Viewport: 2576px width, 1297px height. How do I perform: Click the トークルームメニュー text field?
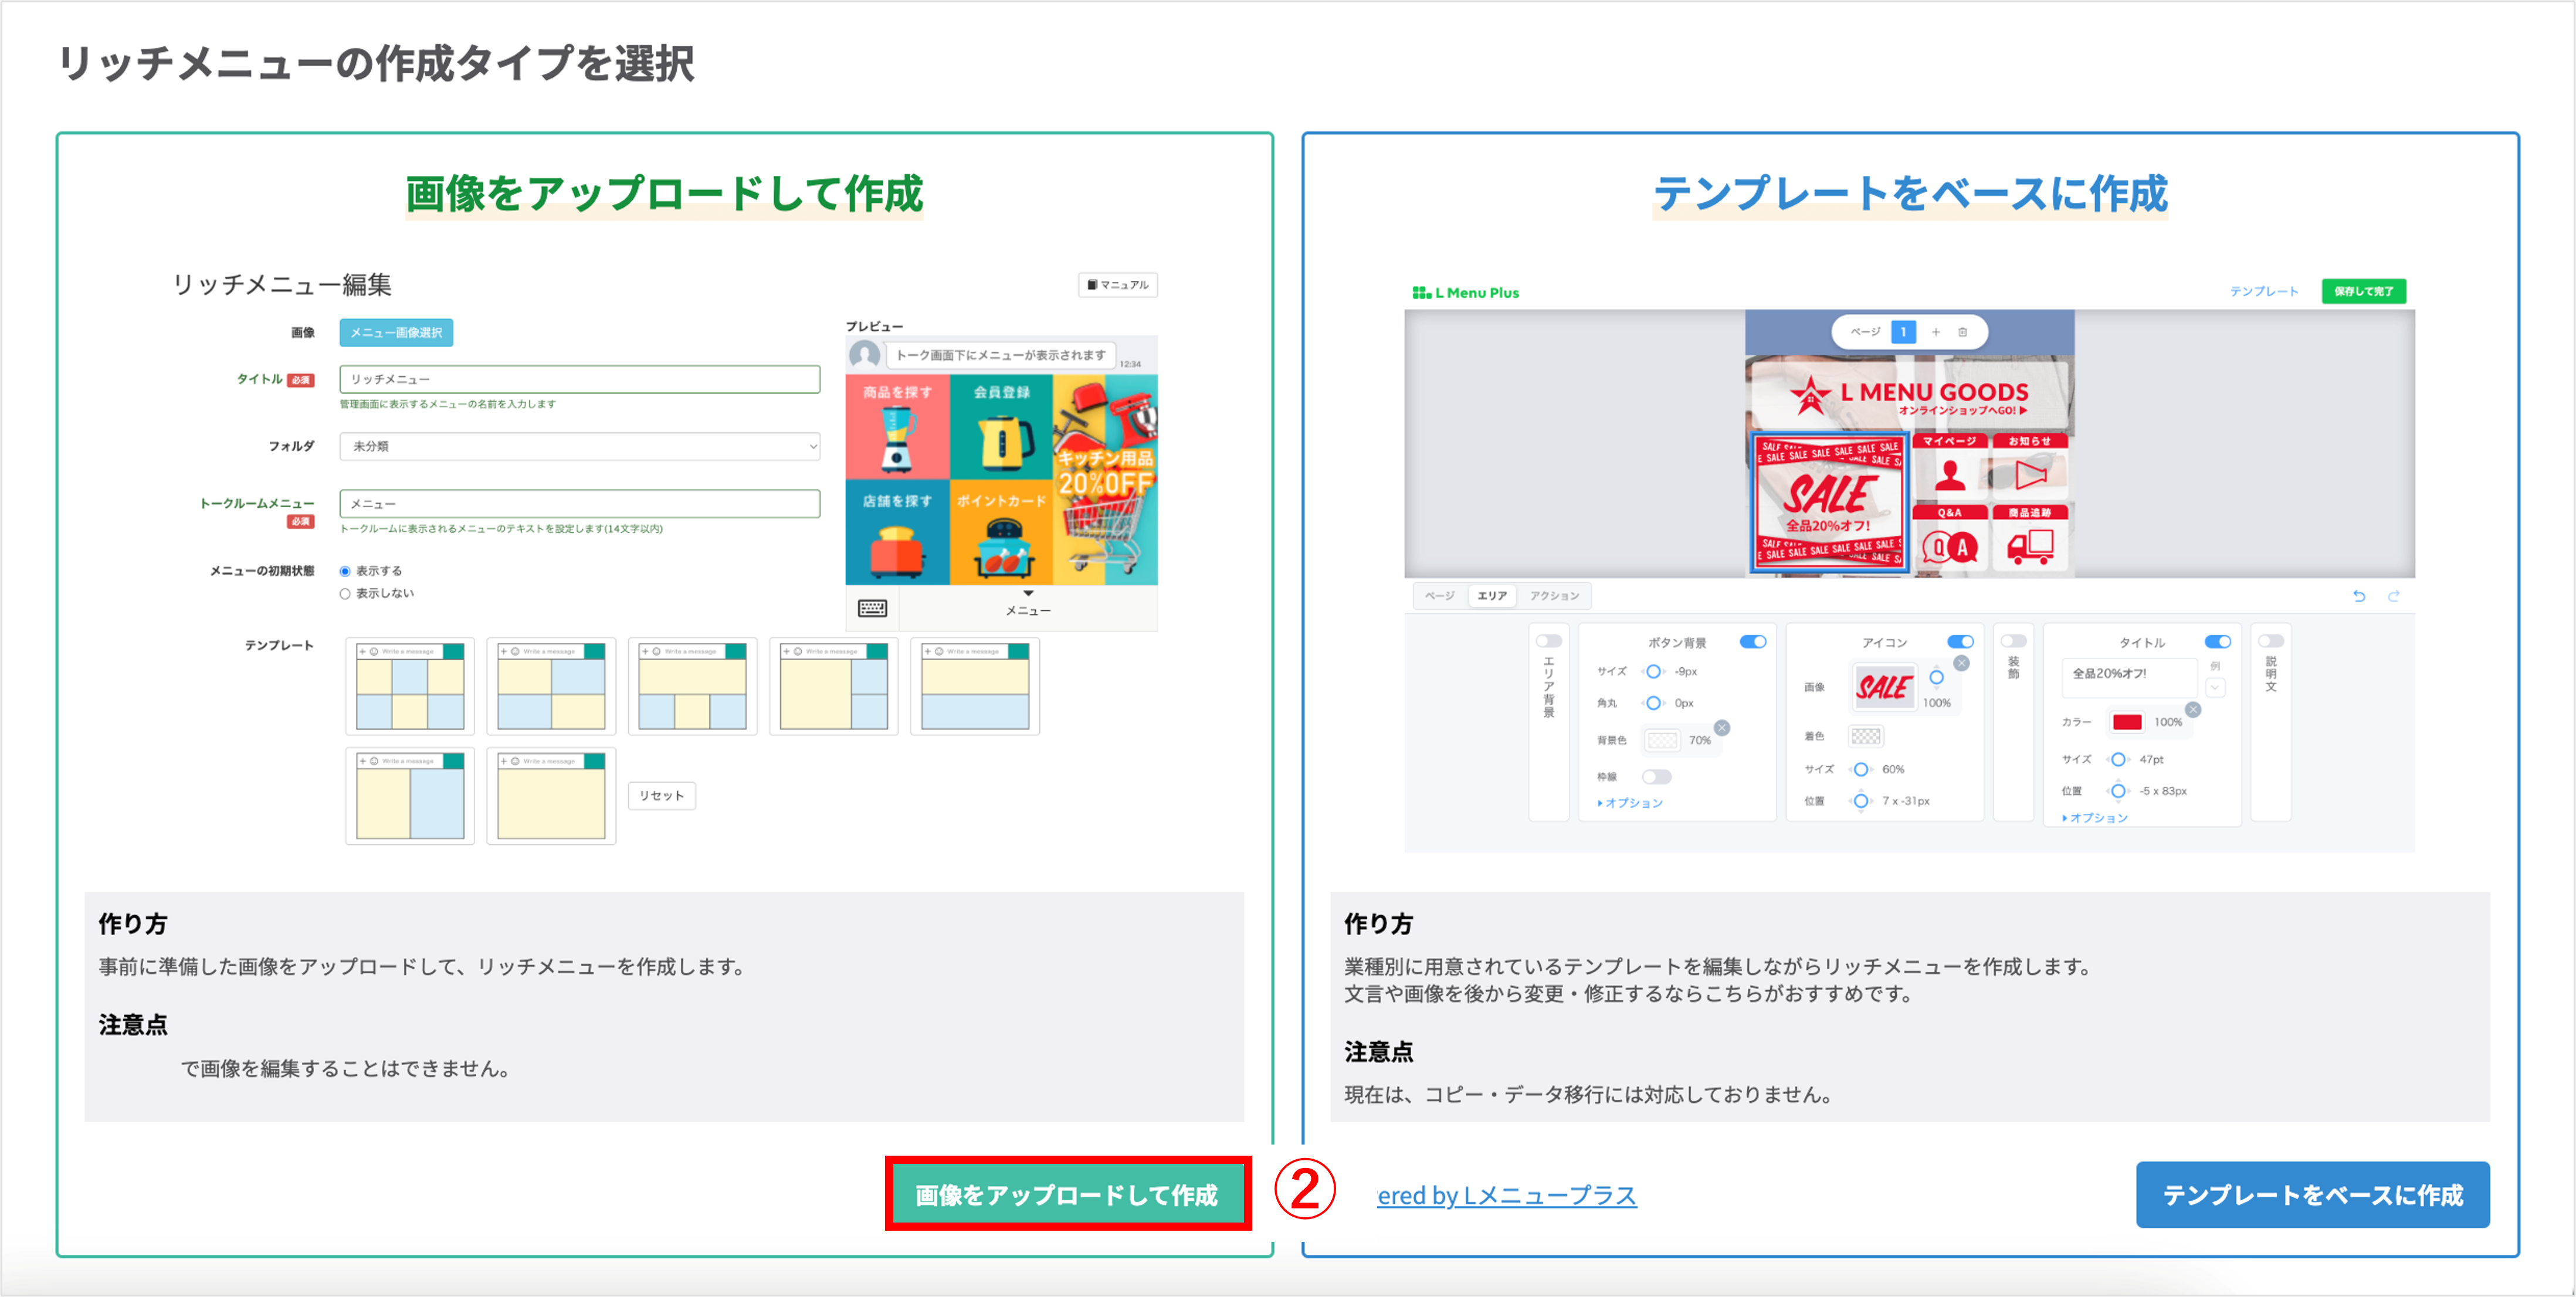pos(580,504)
